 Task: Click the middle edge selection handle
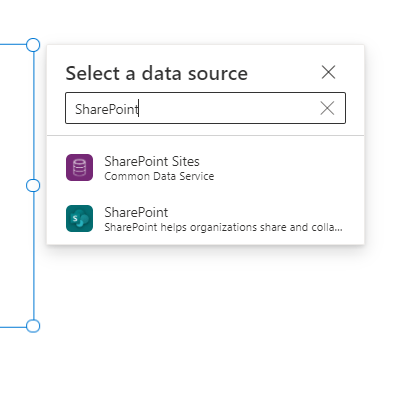pos(33,185)
